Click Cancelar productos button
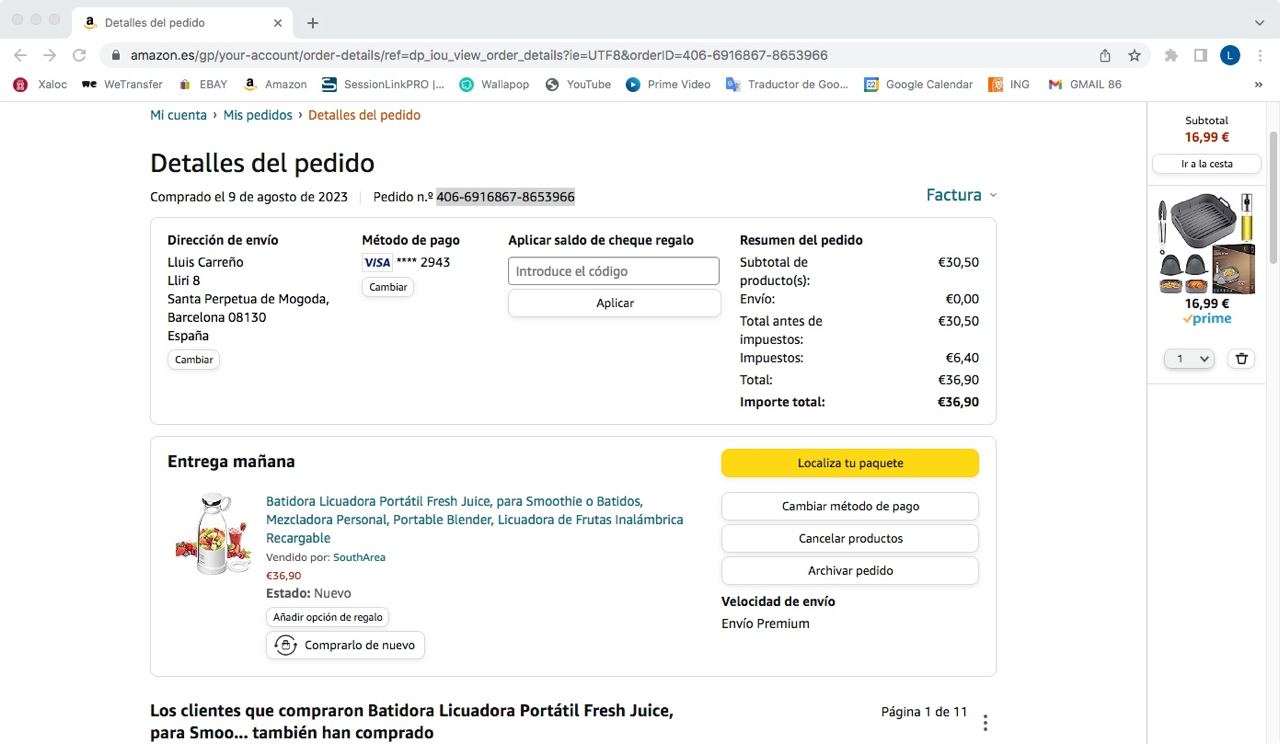 coord(850,538)
